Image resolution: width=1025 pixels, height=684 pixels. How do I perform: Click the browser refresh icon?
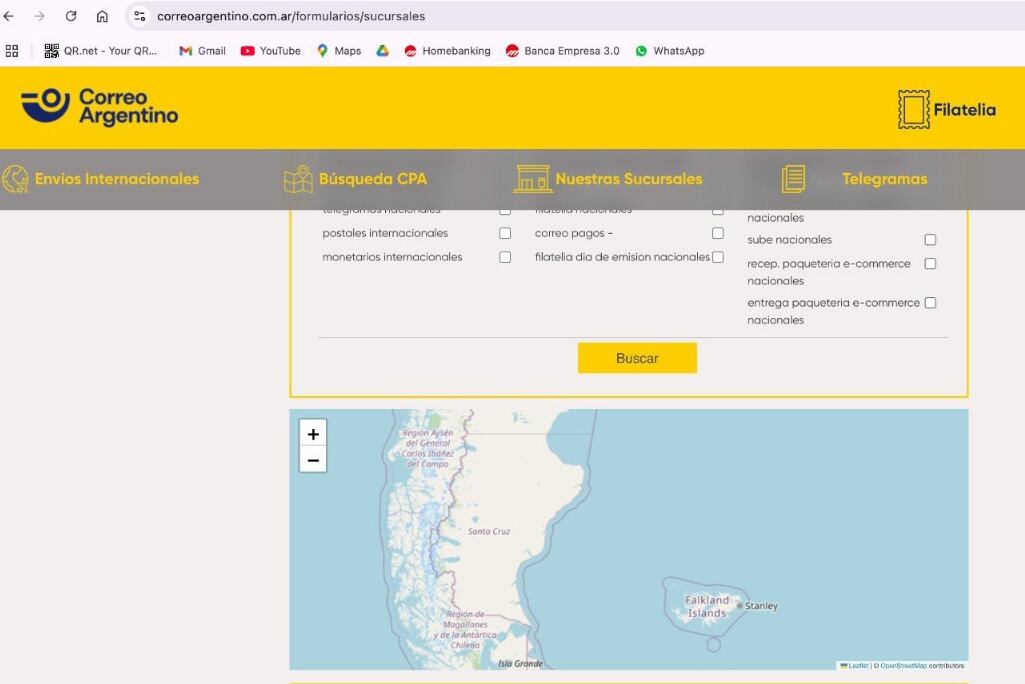click(x=69, y=16)
